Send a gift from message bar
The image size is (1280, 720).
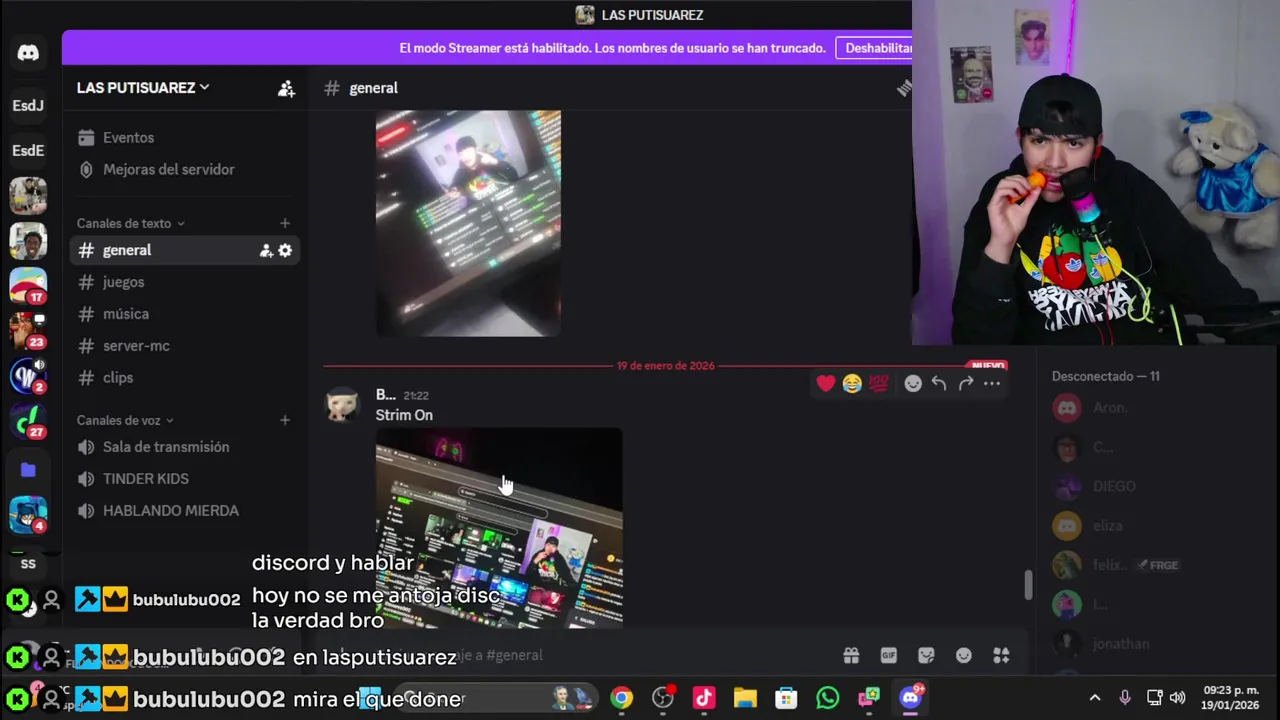[851, 655]
